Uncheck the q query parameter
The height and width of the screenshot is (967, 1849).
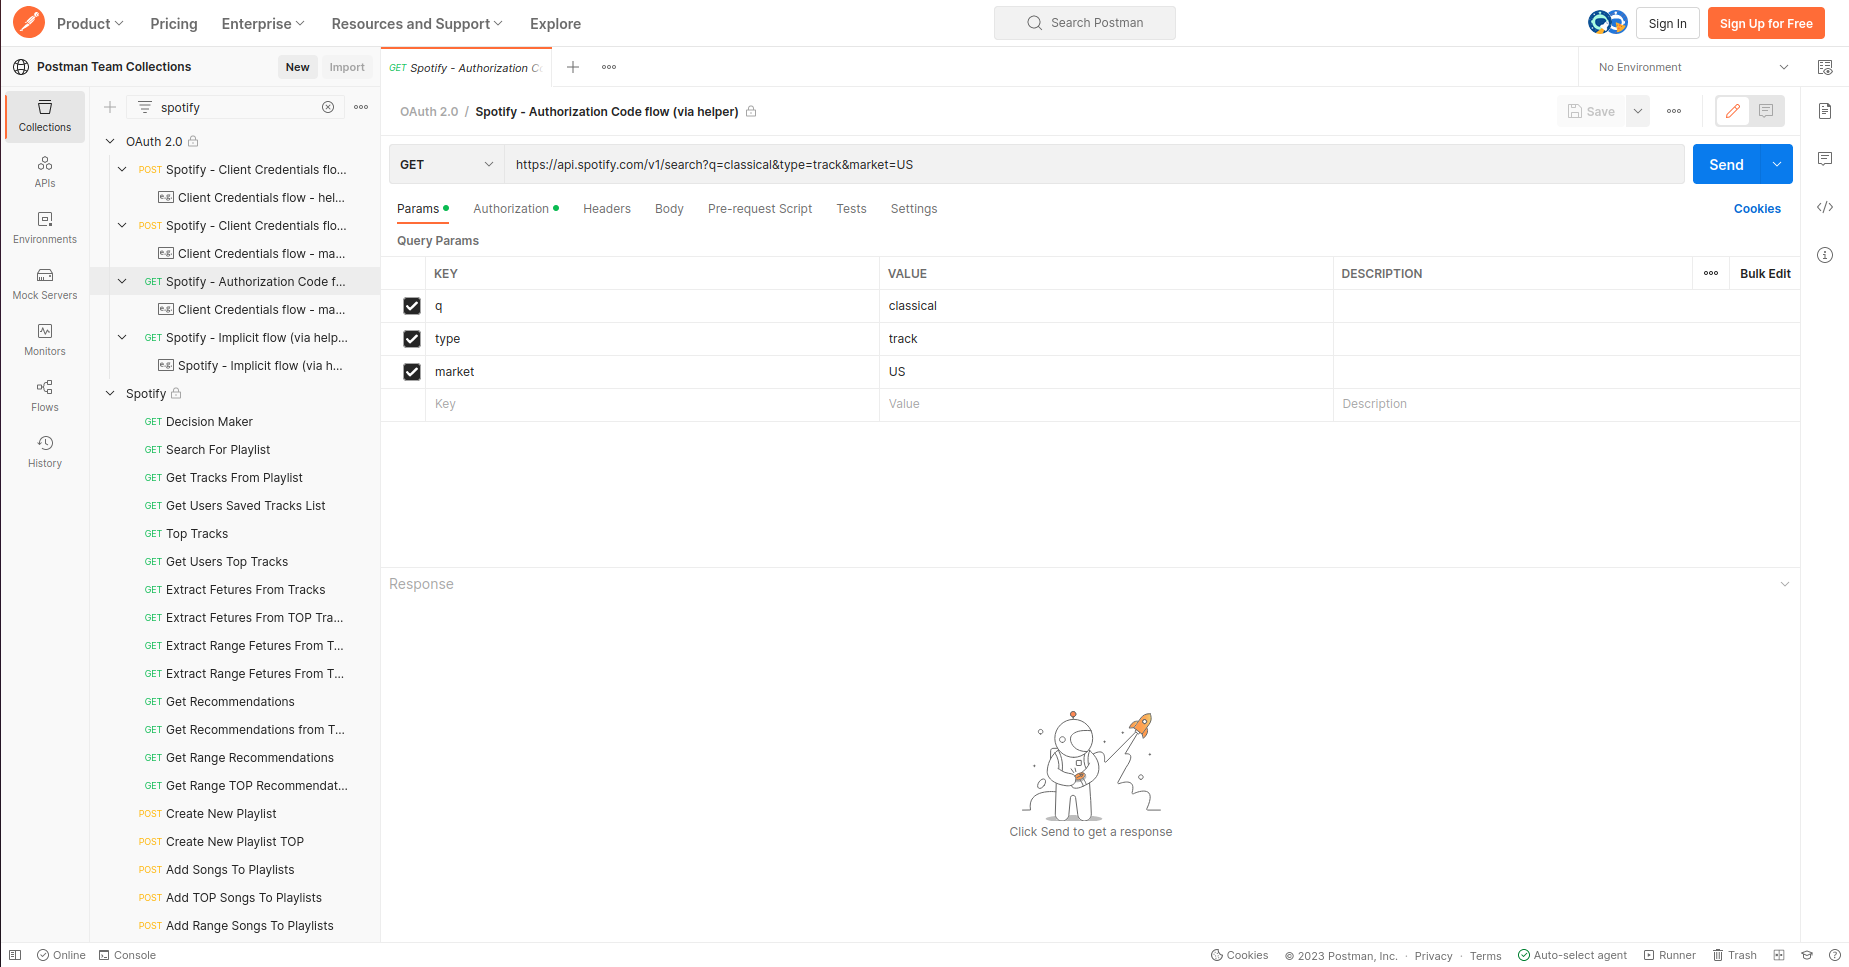[411, 306]
